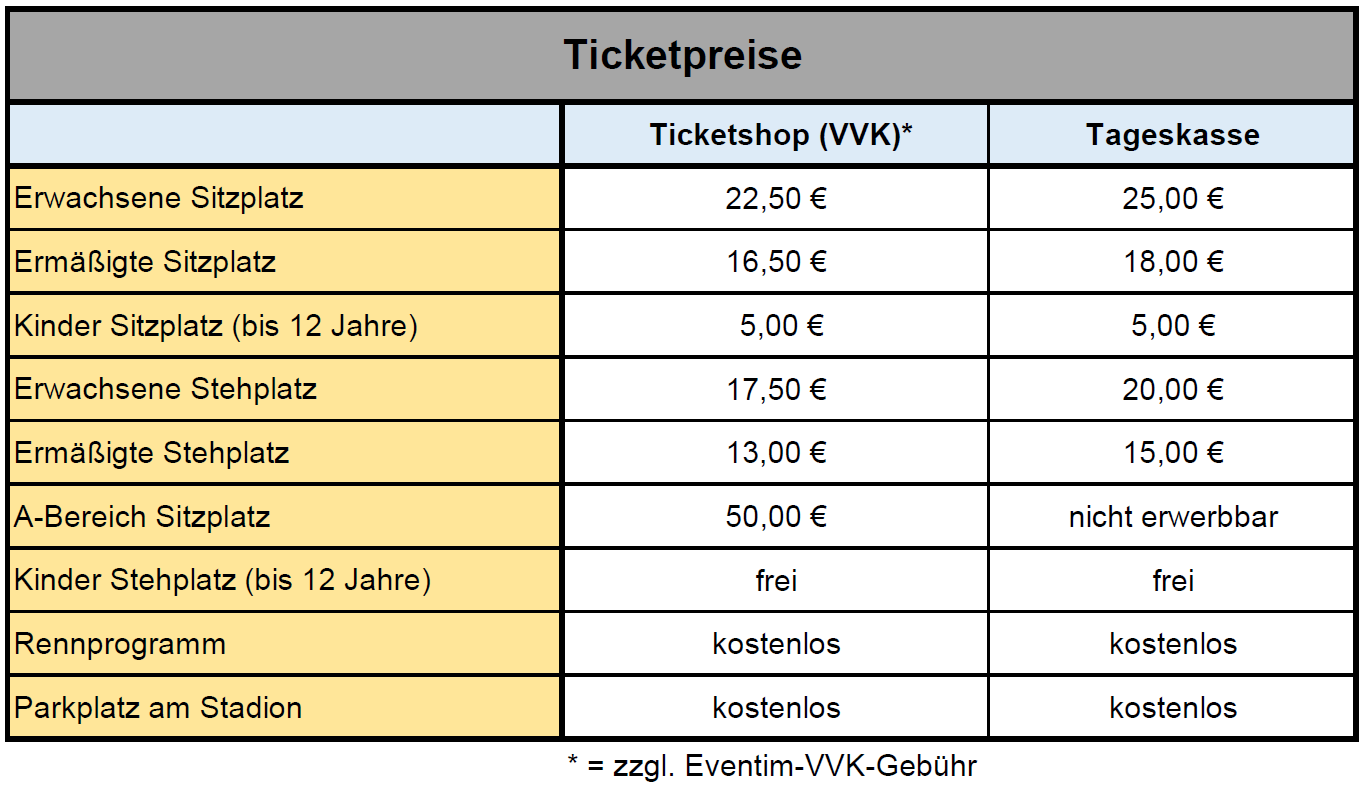This screenshot has height=785, width=1366.
Task: Click the Ticketpreise table title
Action: (x=683, y=55)
